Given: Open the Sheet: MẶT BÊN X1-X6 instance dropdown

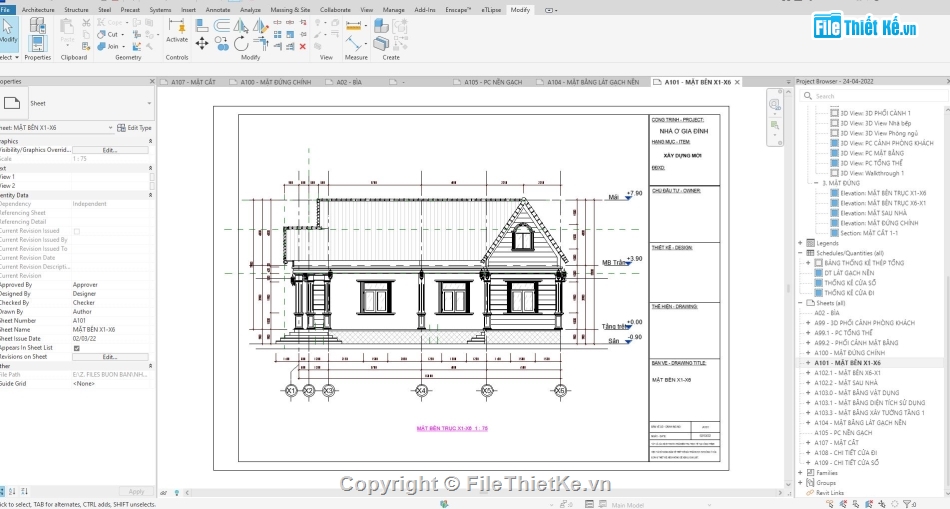Looking at the screenshot, I should (110, 128).
